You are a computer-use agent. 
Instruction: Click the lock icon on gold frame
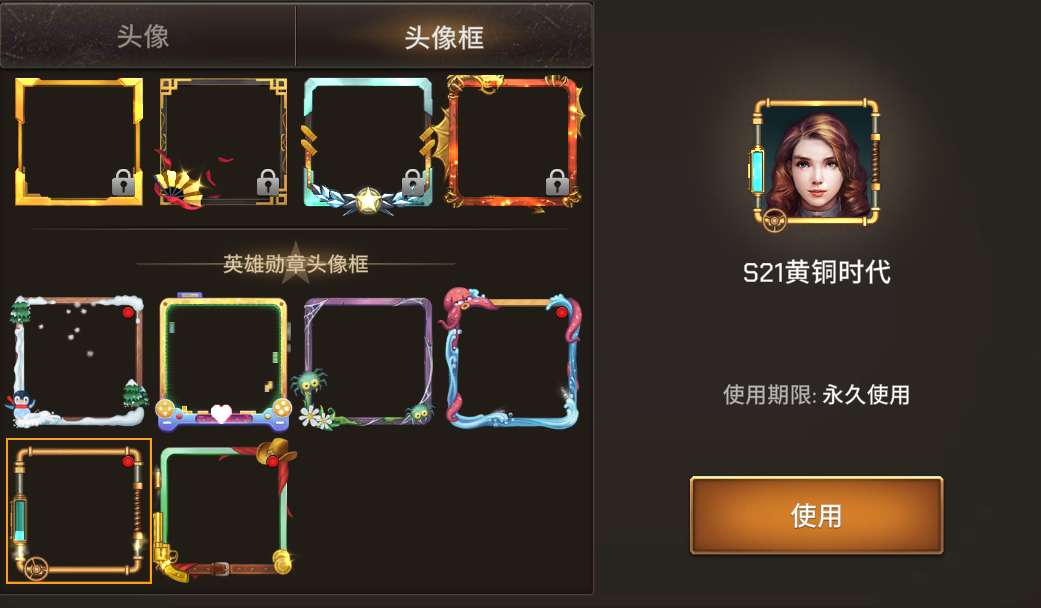click(123, 183)
